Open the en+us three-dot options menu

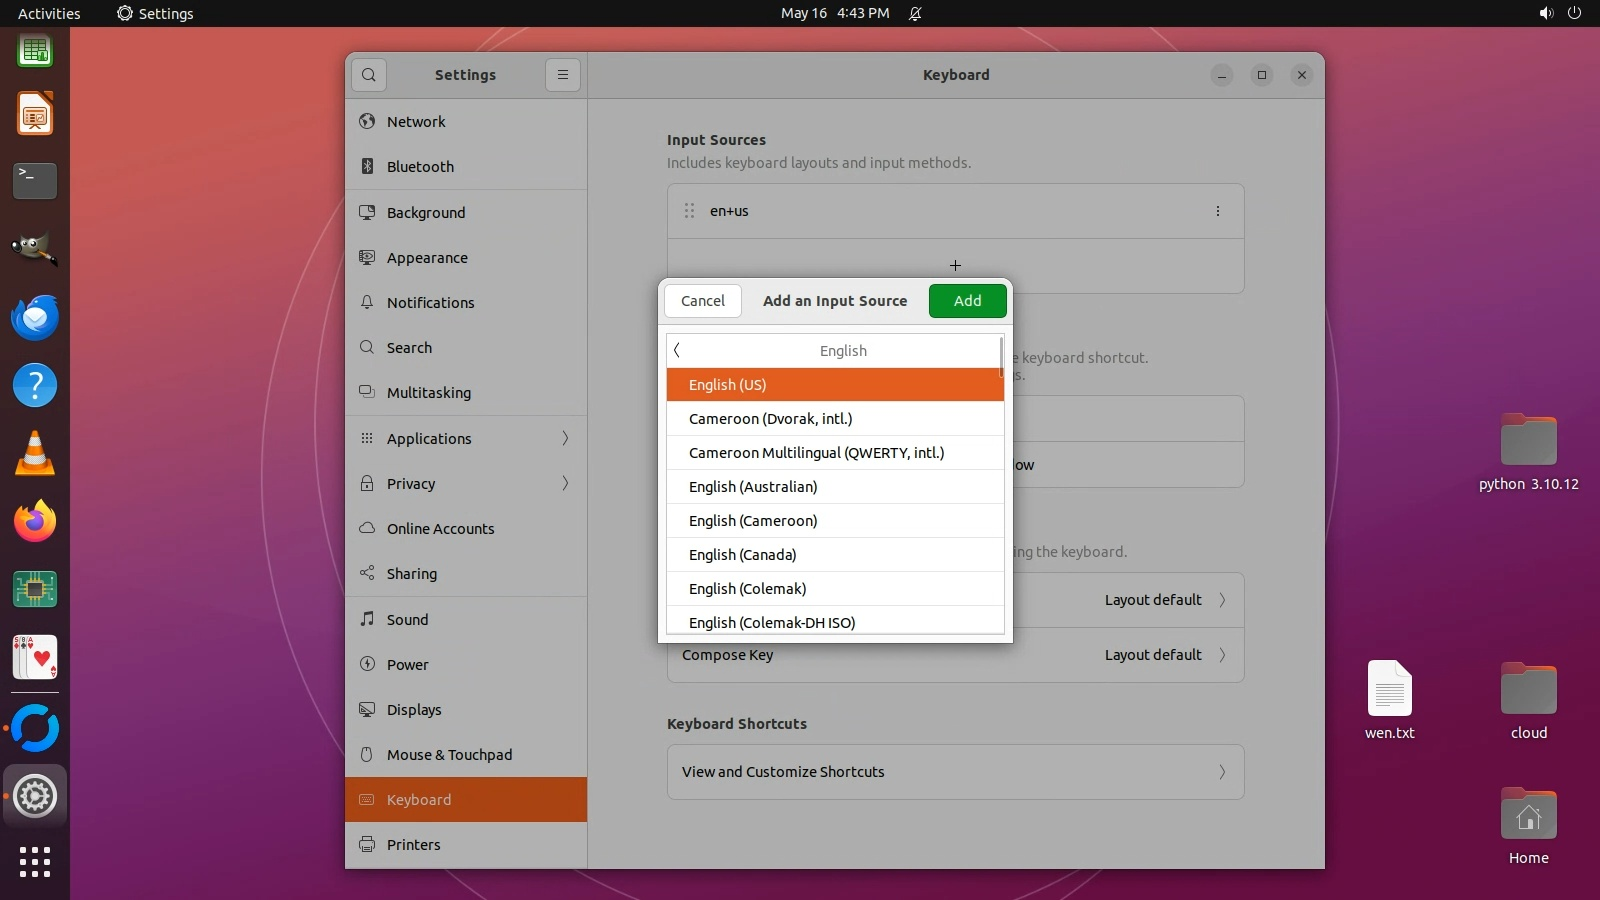tap(1217, 211)
